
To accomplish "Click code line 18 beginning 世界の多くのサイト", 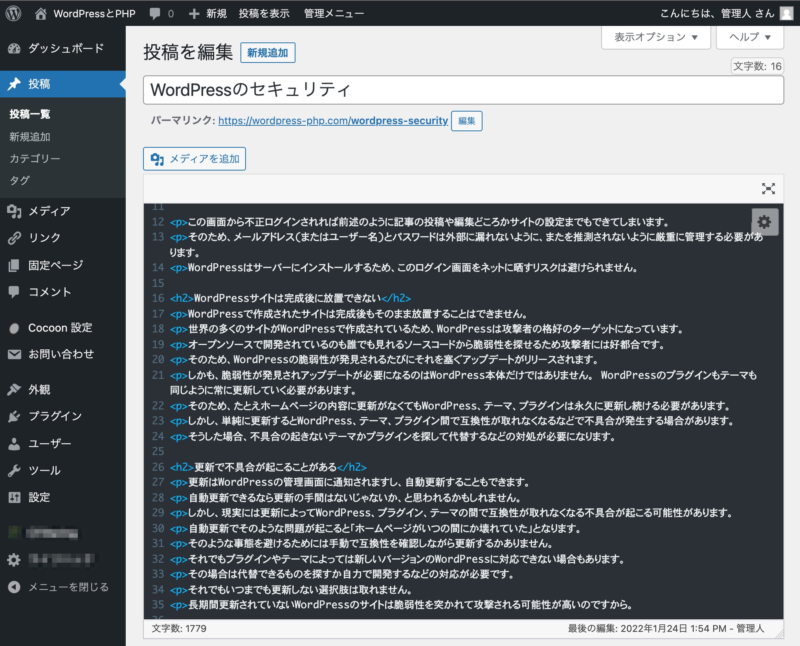I will 427,329.
